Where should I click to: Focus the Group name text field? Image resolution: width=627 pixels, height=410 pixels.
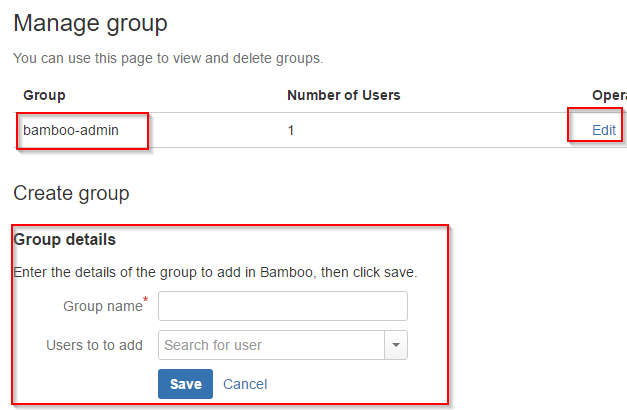[x=283, y=306]
